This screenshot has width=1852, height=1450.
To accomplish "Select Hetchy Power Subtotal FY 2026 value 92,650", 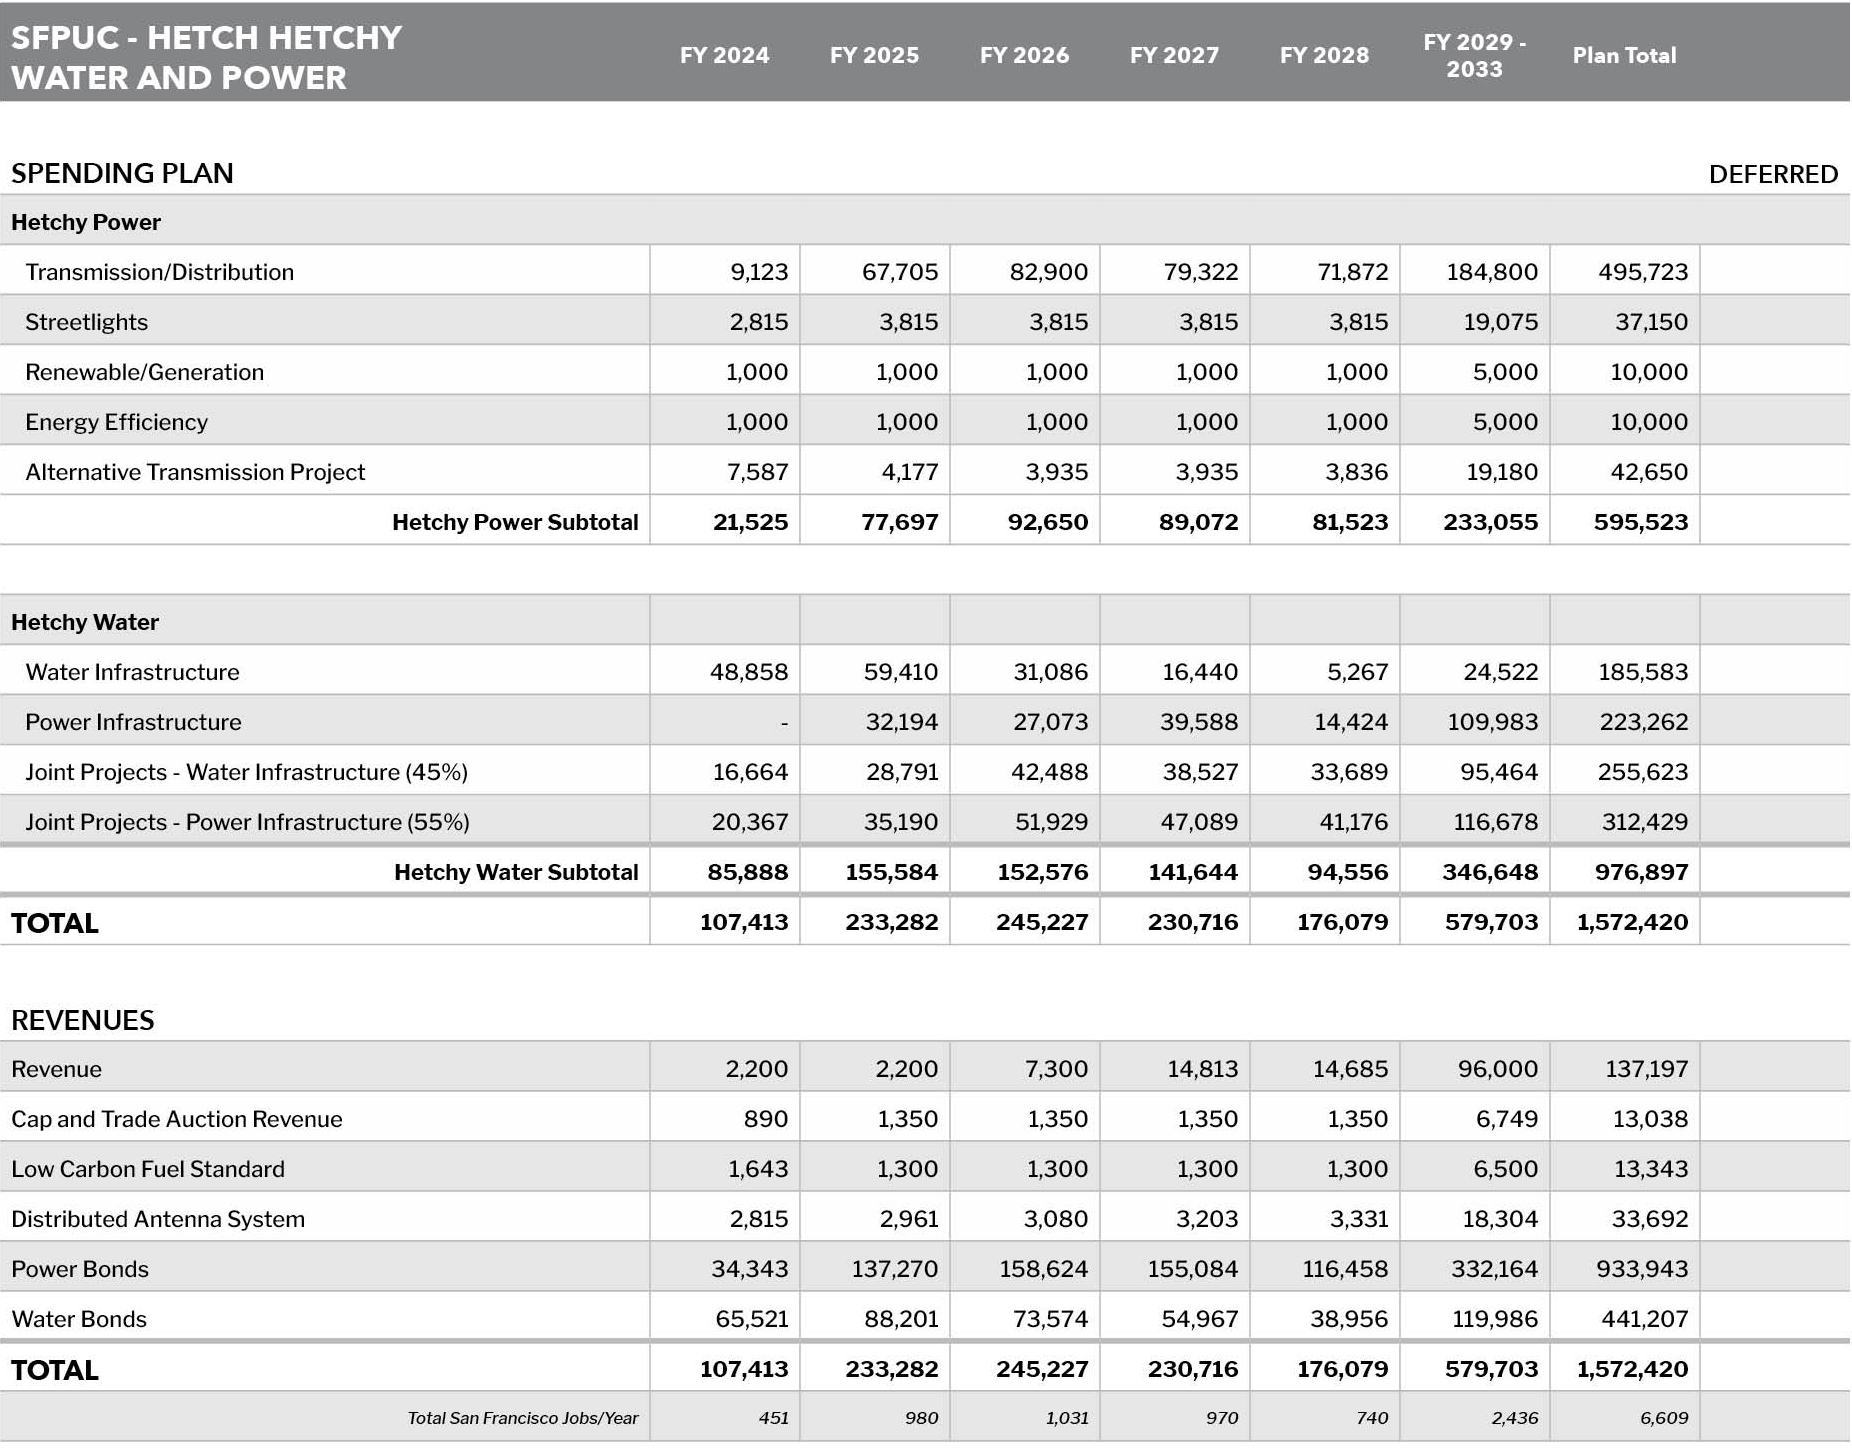I will click(x=1048, y=522).
